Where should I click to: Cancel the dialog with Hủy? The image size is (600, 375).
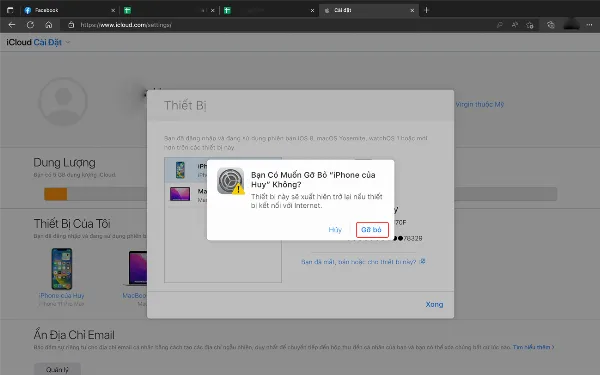(335, 230)
